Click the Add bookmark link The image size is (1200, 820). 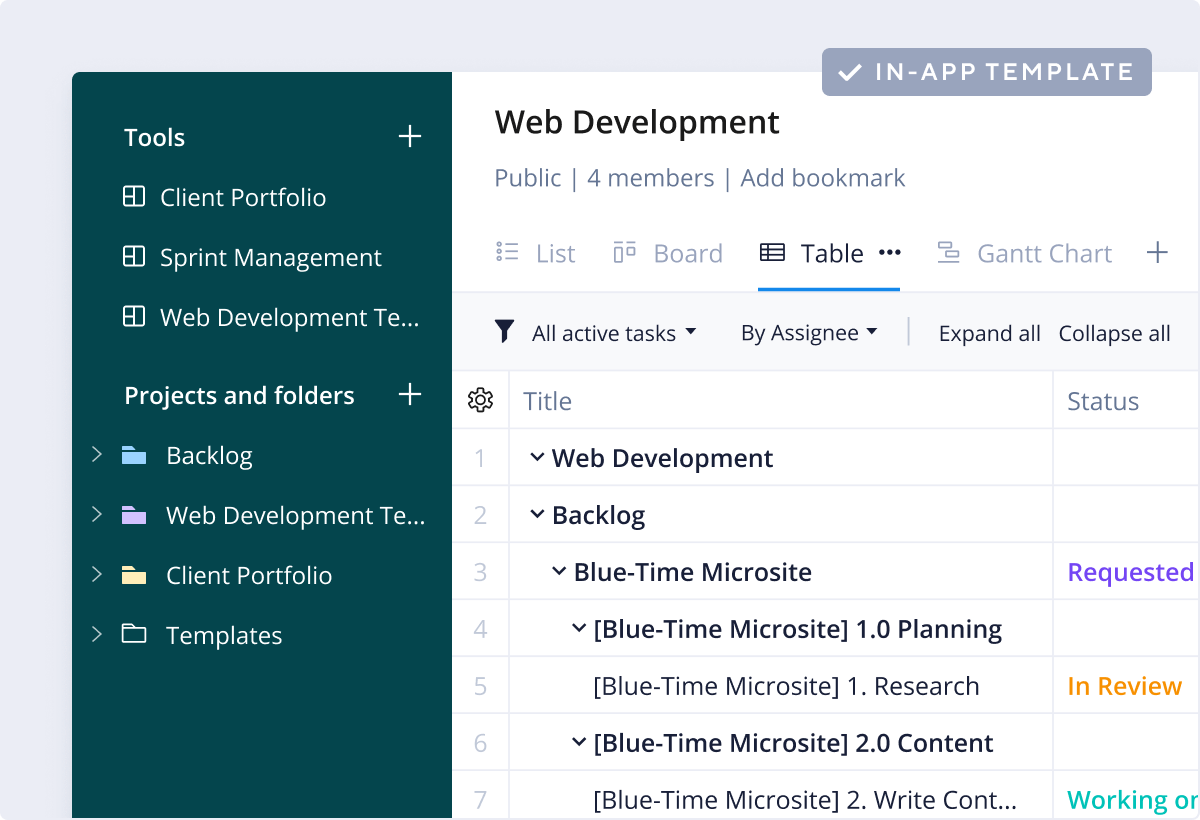[823, 178]
